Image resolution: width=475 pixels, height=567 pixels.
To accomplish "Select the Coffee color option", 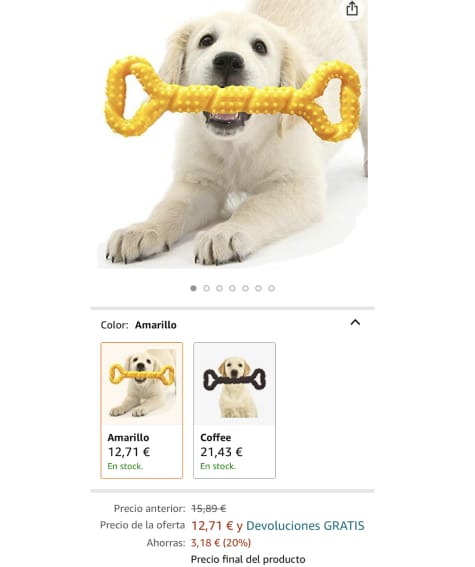I will point(234,410).
